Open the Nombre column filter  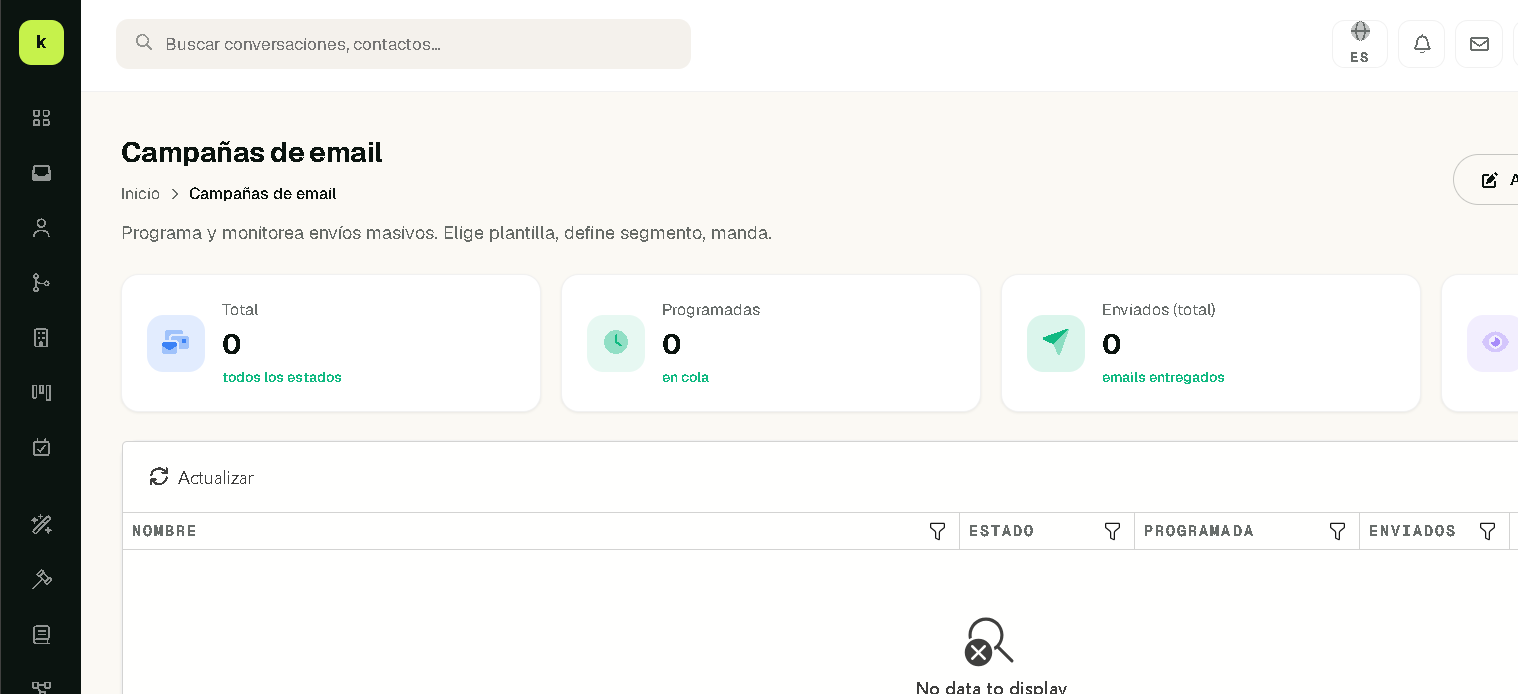coord(937,531)
